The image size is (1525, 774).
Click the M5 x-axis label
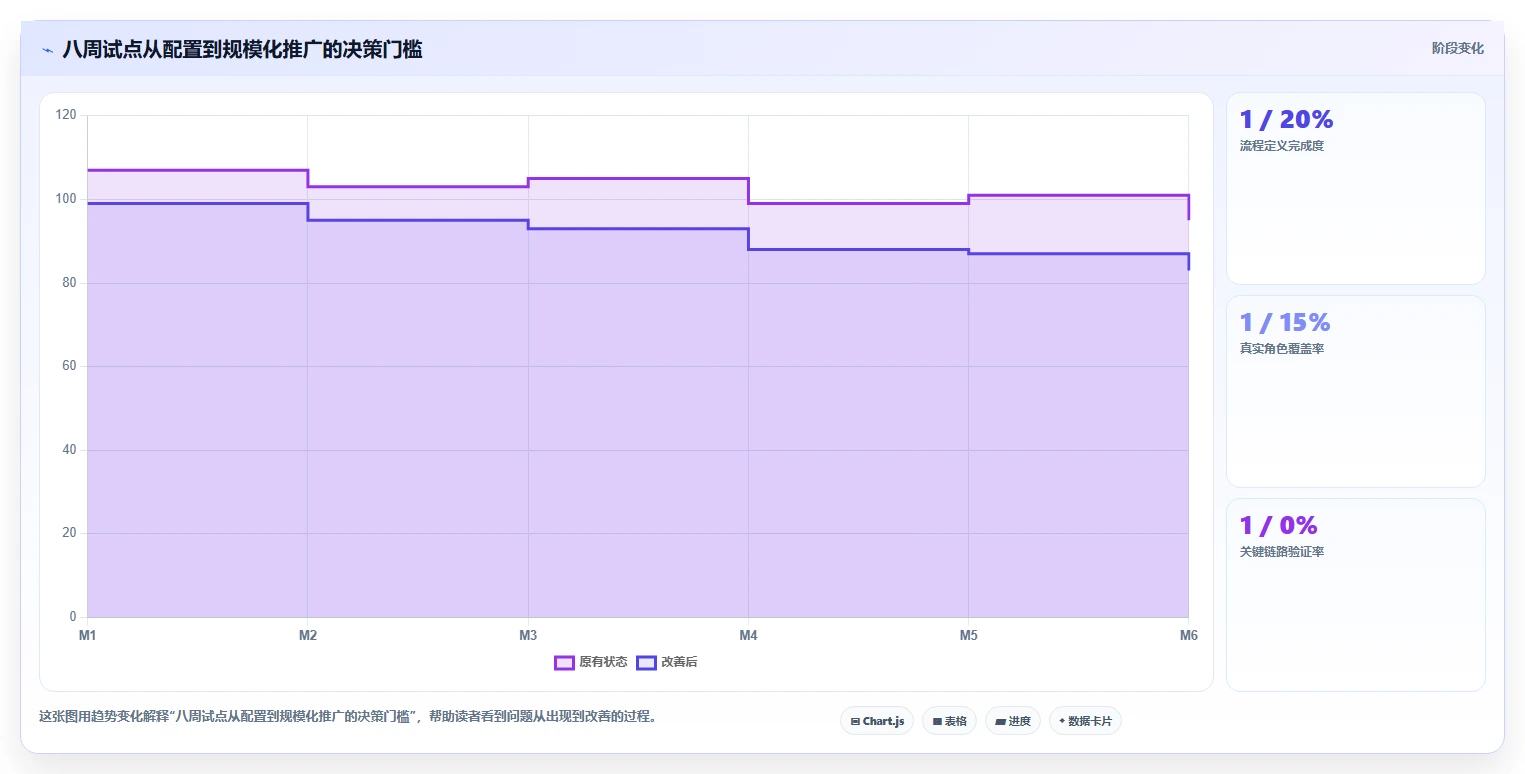point(968,635)
